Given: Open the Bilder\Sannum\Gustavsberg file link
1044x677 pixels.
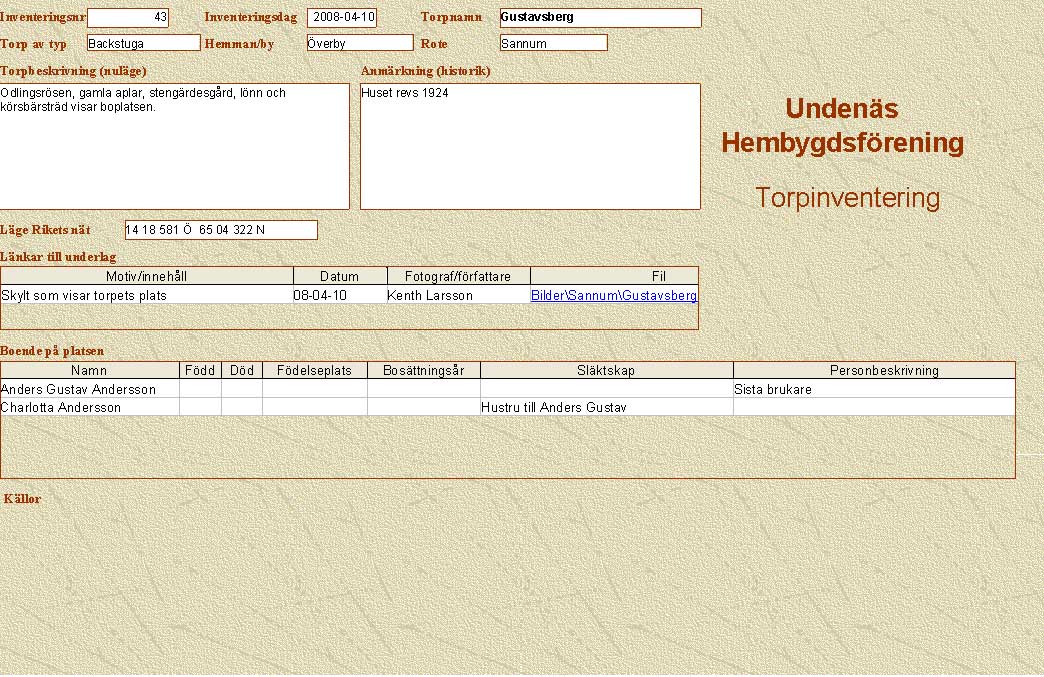Looking at the screenshot, I should 613,296.
